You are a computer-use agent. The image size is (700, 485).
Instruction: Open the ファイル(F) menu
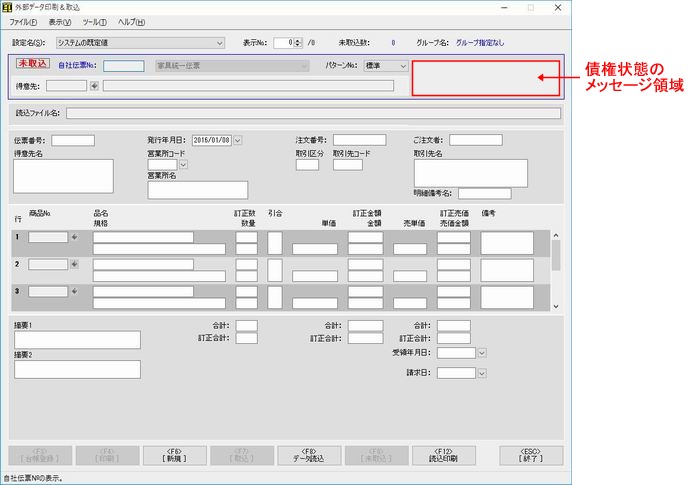click(x=23, y=22)
